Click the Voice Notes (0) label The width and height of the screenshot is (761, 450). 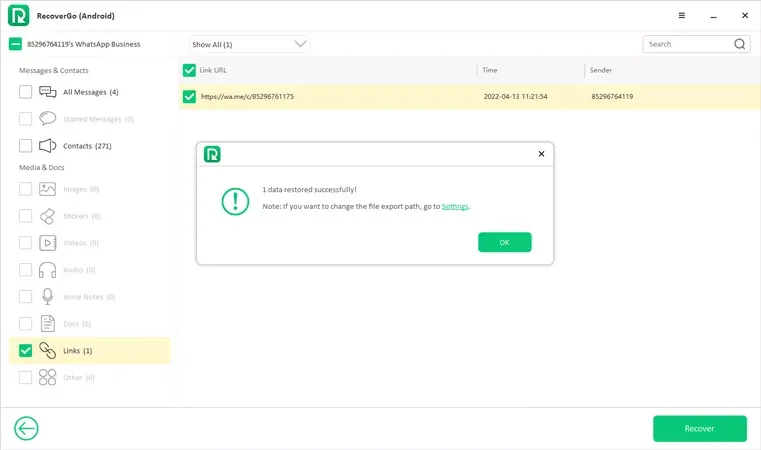click(x=89, y=297)
